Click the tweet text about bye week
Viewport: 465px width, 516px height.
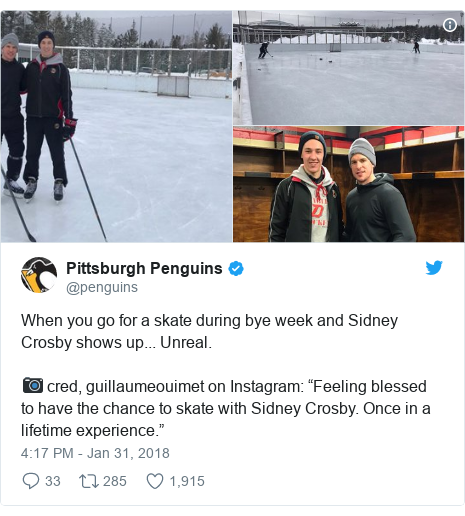pos(209,331)
